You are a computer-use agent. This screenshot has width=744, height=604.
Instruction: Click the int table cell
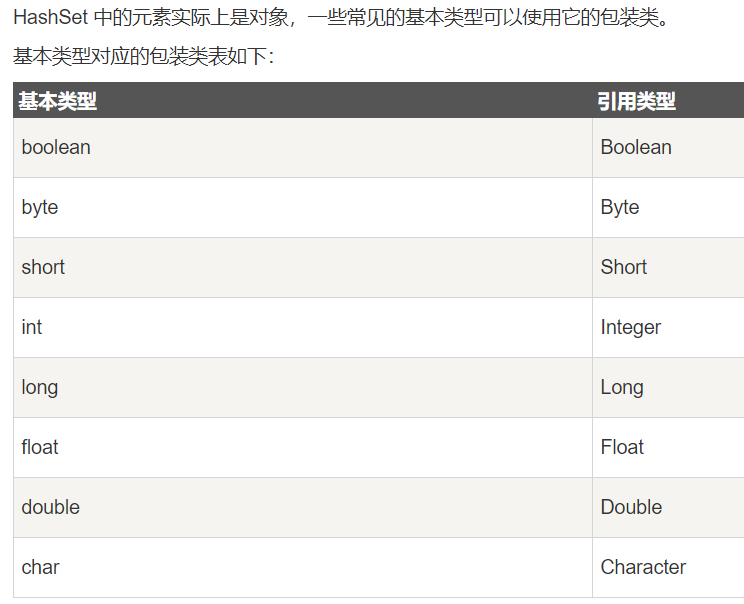pyautogui.click(x=303, y=327)
